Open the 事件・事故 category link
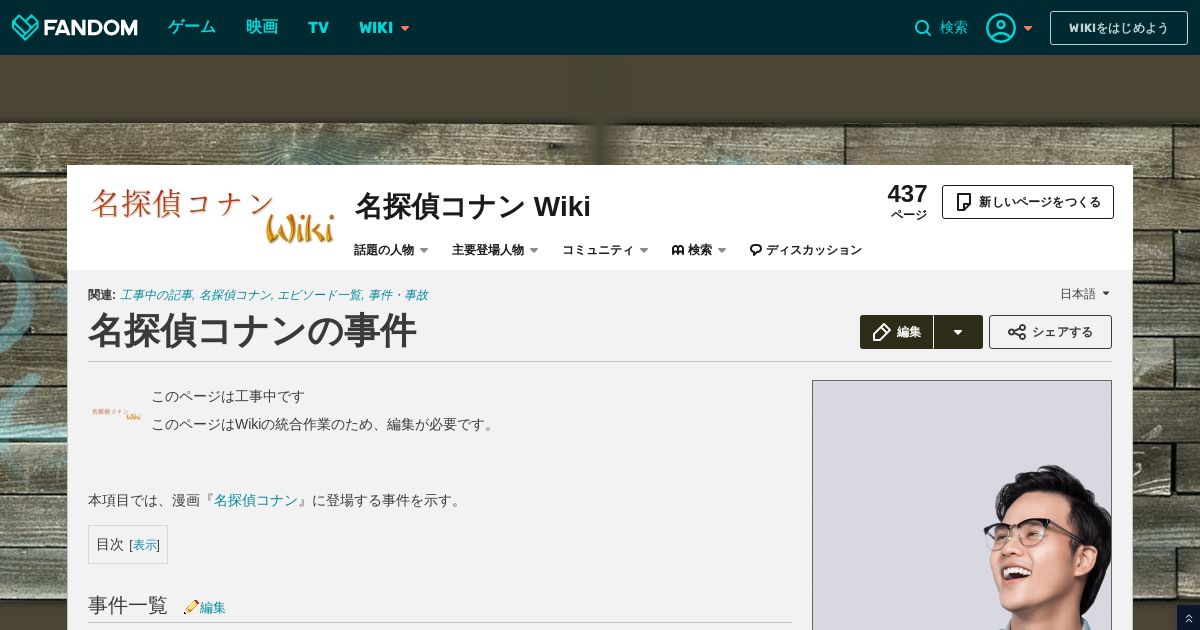The width and height of the screenshot is (1200, 630). 398,295
